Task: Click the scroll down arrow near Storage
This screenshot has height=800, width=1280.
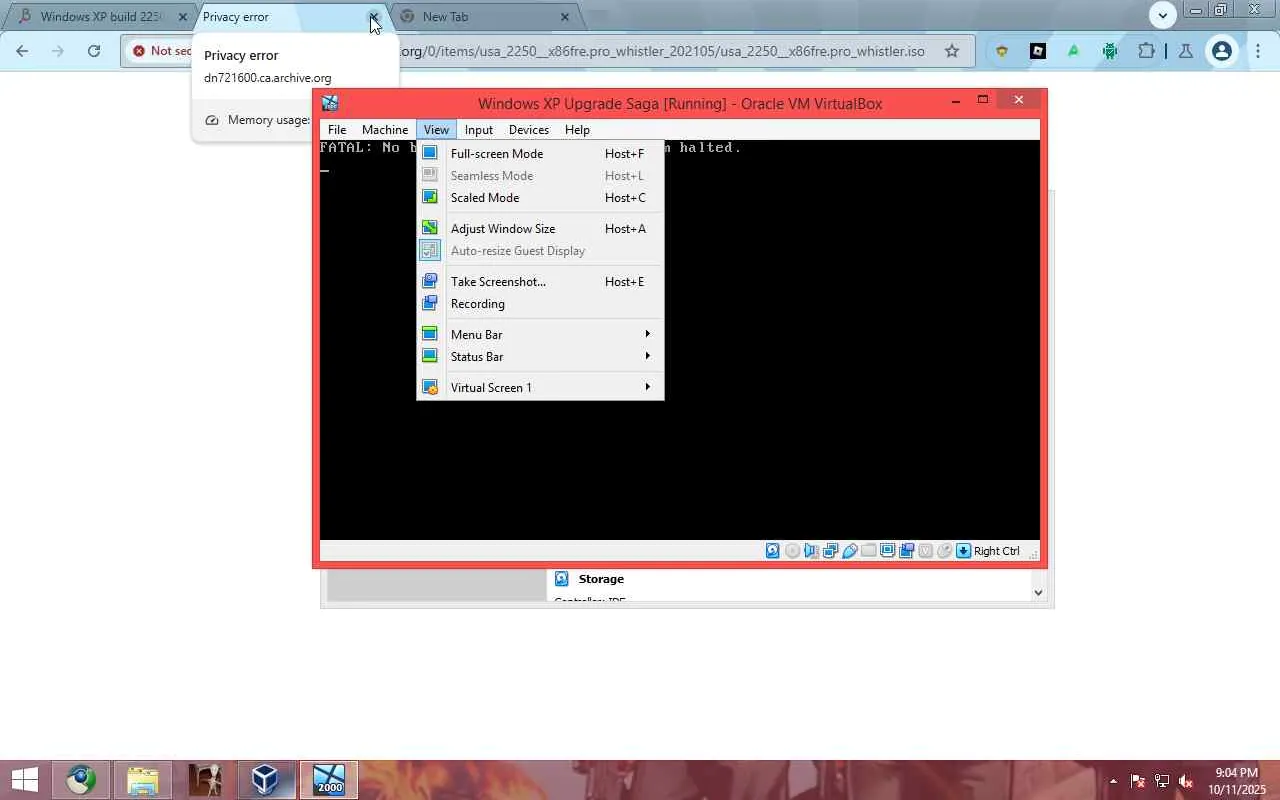Action: [x=1038, y=592]
